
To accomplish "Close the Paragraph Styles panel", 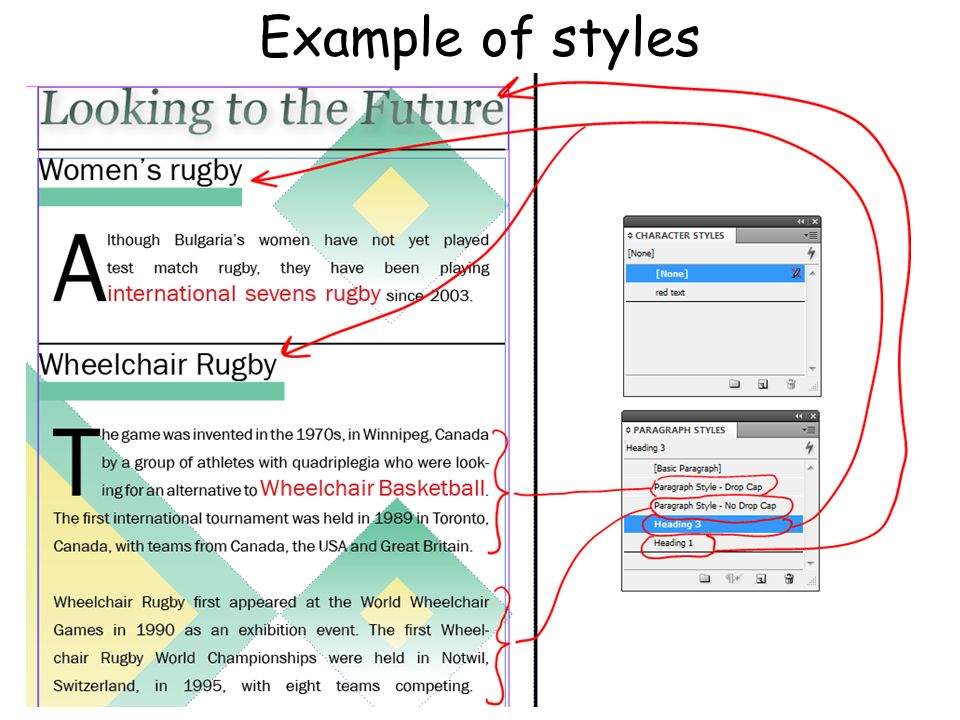I will (x=812, y=416).
